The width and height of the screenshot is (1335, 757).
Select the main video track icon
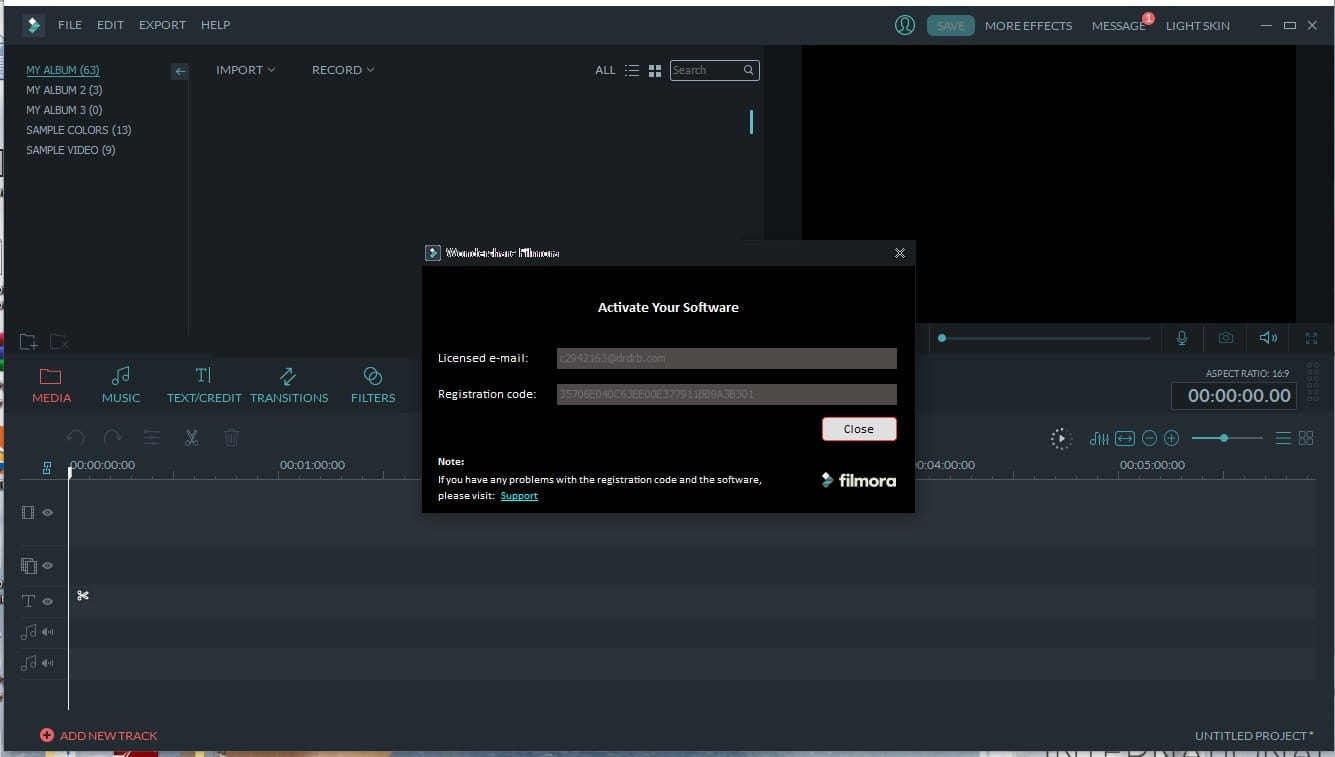tap(28, 512)
